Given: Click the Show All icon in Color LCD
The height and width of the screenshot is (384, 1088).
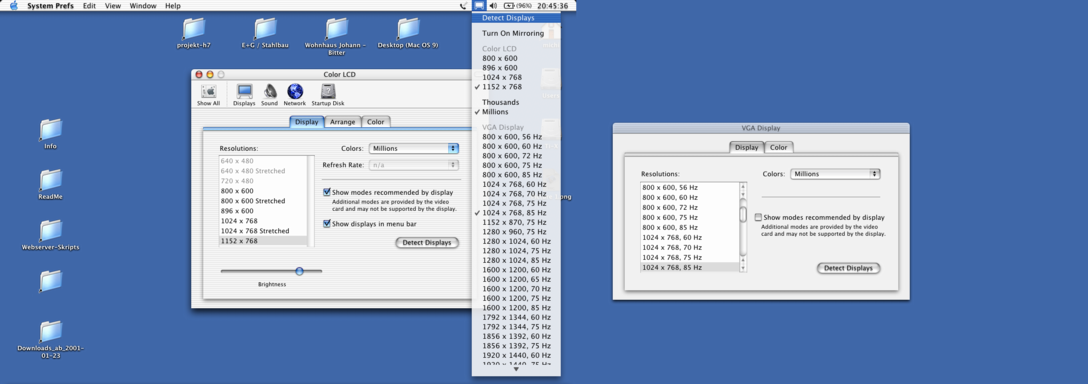Looking at the screenshot, I should [208, 94].
